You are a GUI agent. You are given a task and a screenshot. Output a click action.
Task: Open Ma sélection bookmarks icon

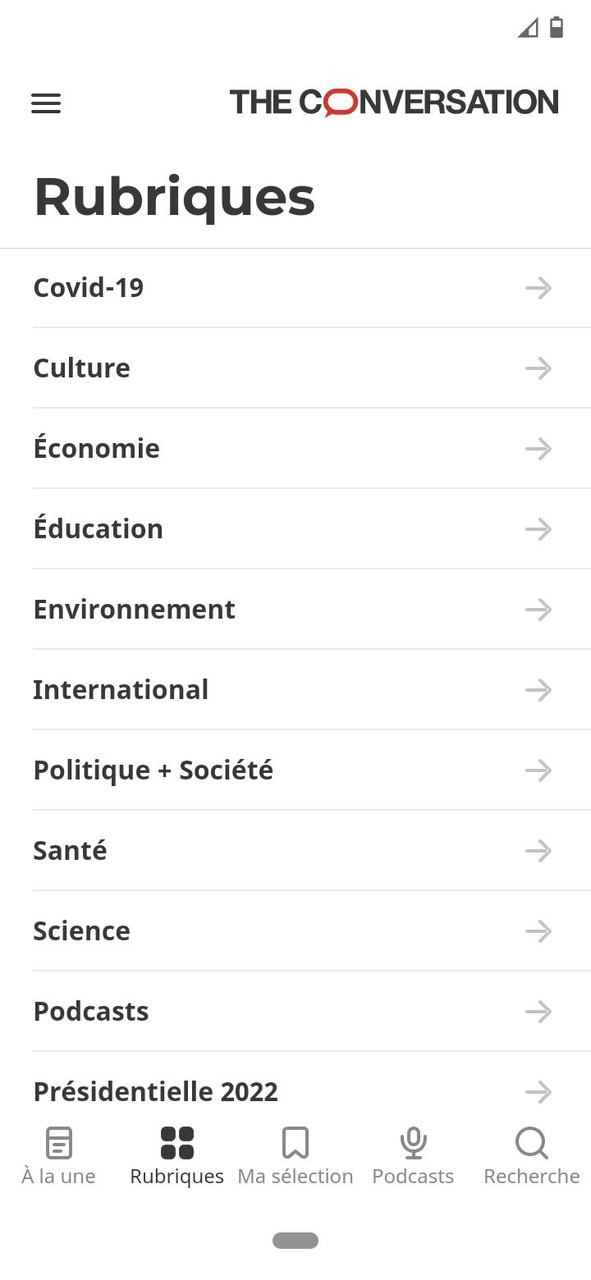[295, 1141]
